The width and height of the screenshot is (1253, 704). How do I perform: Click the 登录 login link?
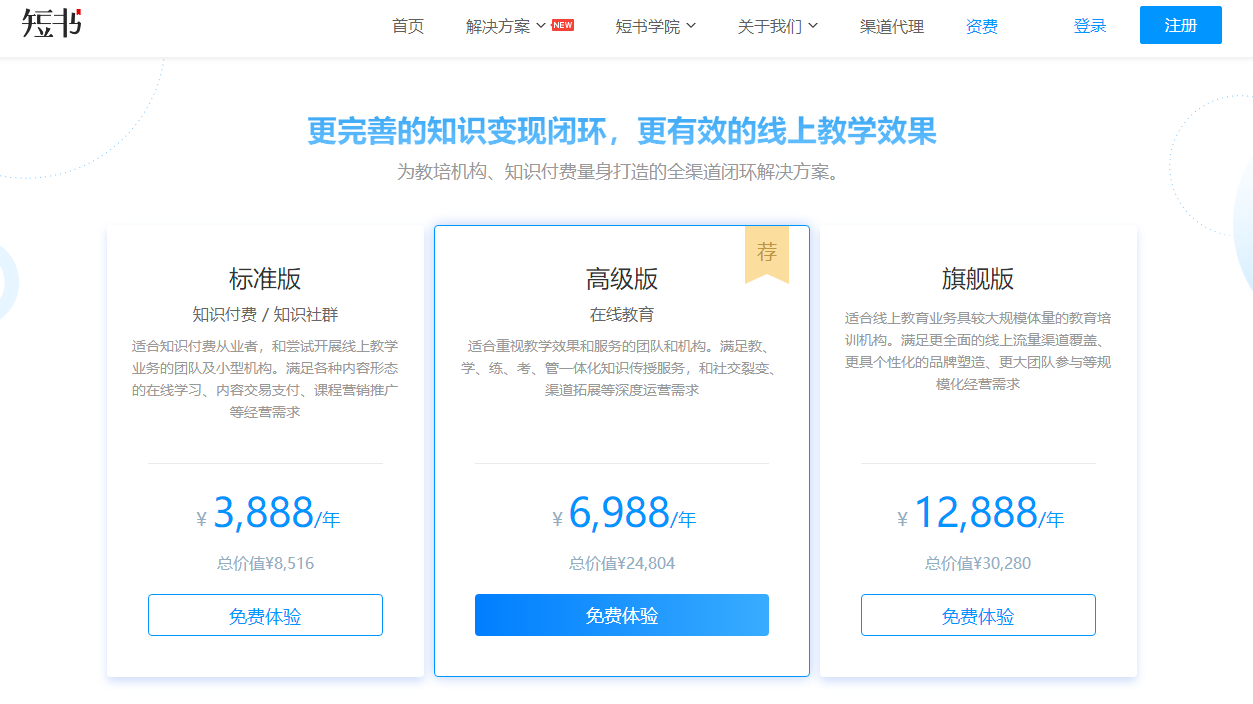coord(1090,26)
